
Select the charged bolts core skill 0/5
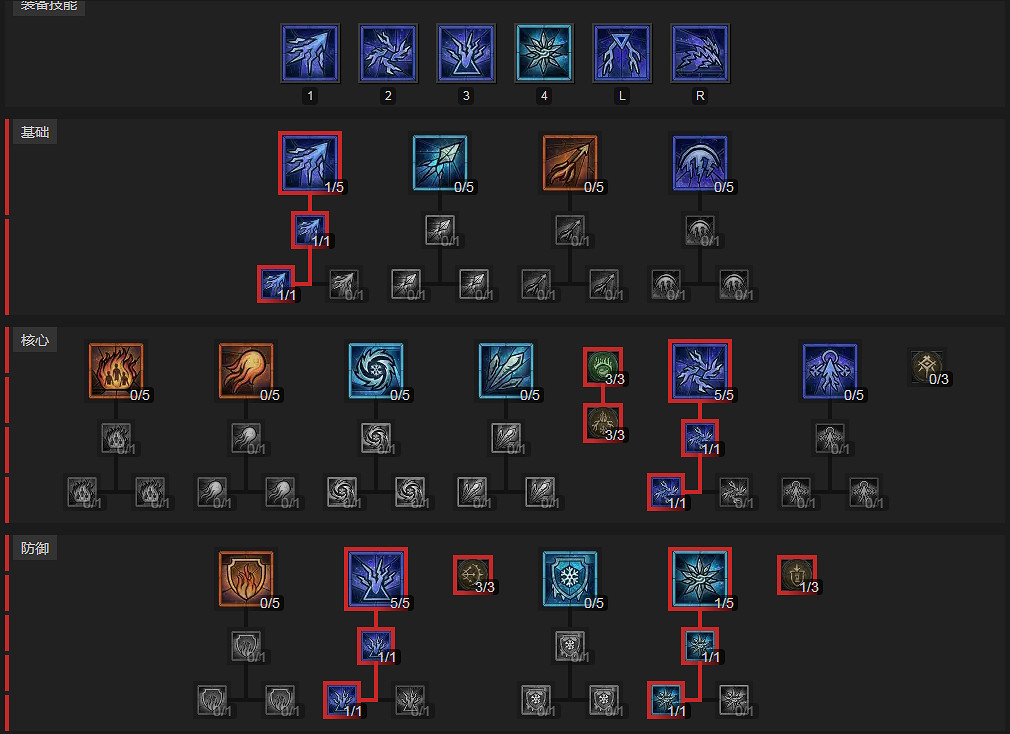(x=830, y=371)
